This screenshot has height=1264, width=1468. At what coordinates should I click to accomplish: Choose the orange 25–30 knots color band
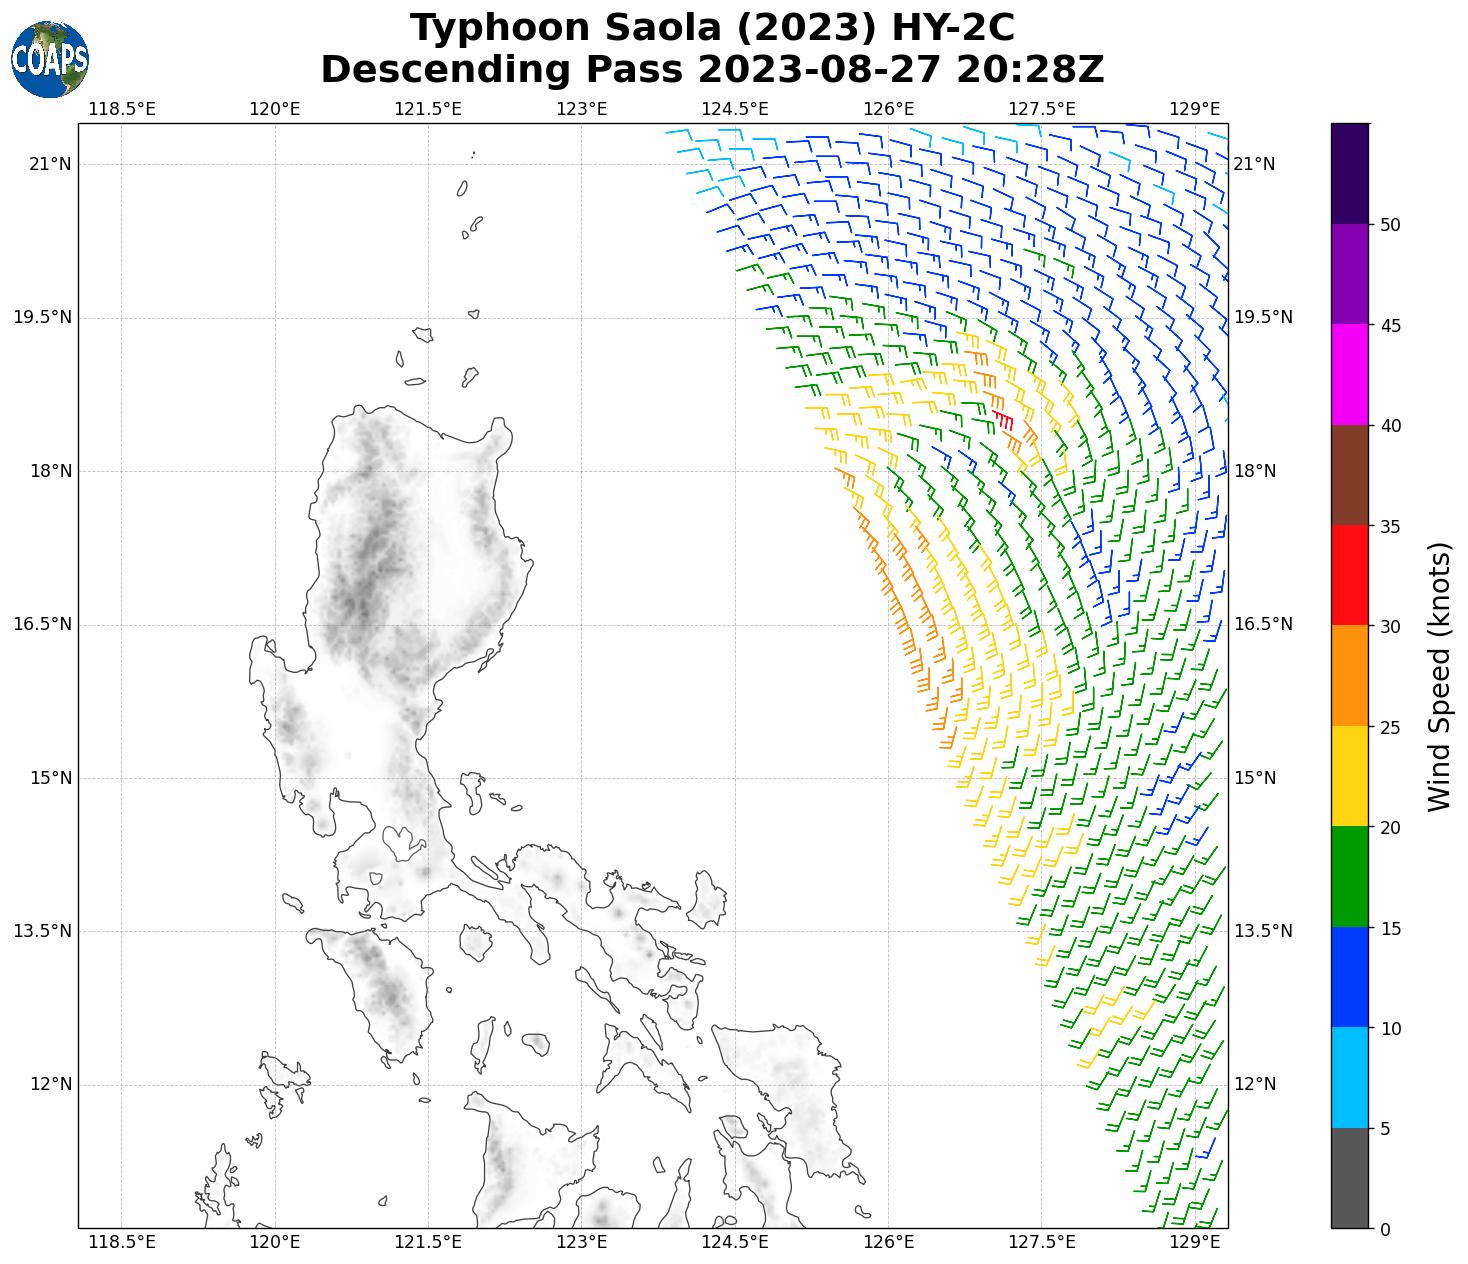[1349, 675]
